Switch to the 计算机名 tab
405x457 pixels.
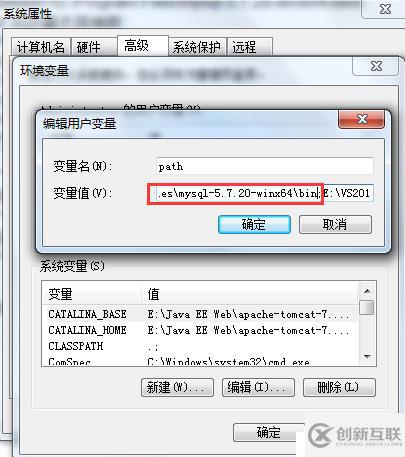tap(41, 47)
